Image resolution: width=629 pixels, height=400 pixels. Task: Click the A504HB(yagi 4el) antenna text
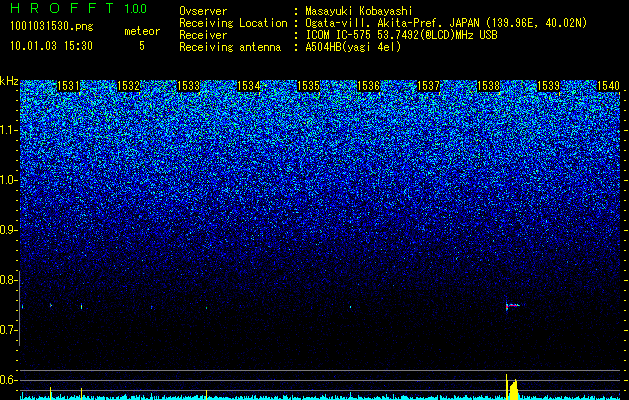click(353, 47)
